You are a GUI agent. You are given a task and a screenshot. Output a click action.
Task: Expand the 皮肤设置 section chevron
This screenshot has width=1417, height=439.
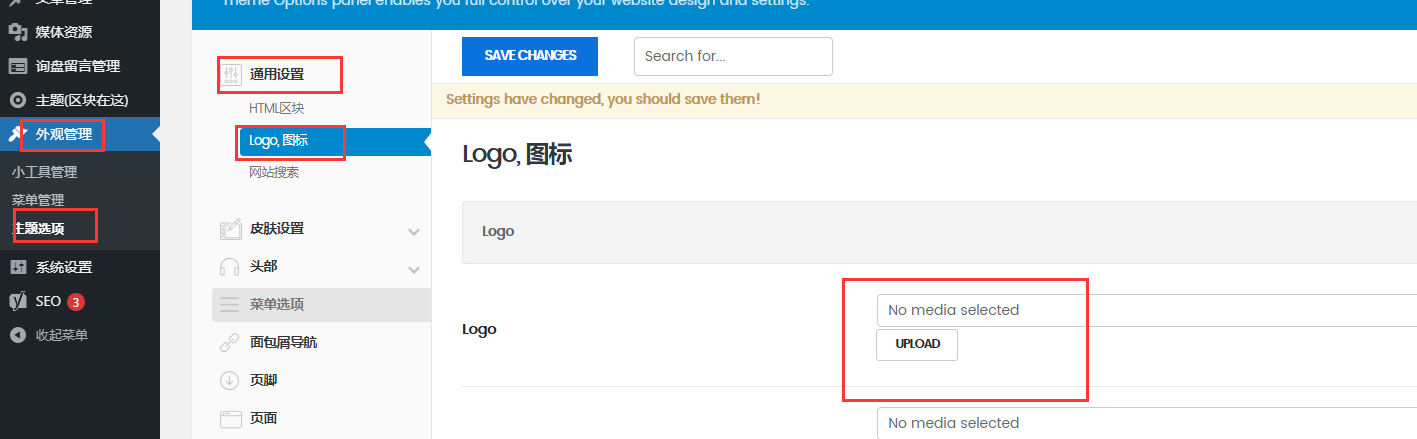(x=414, y=231)
